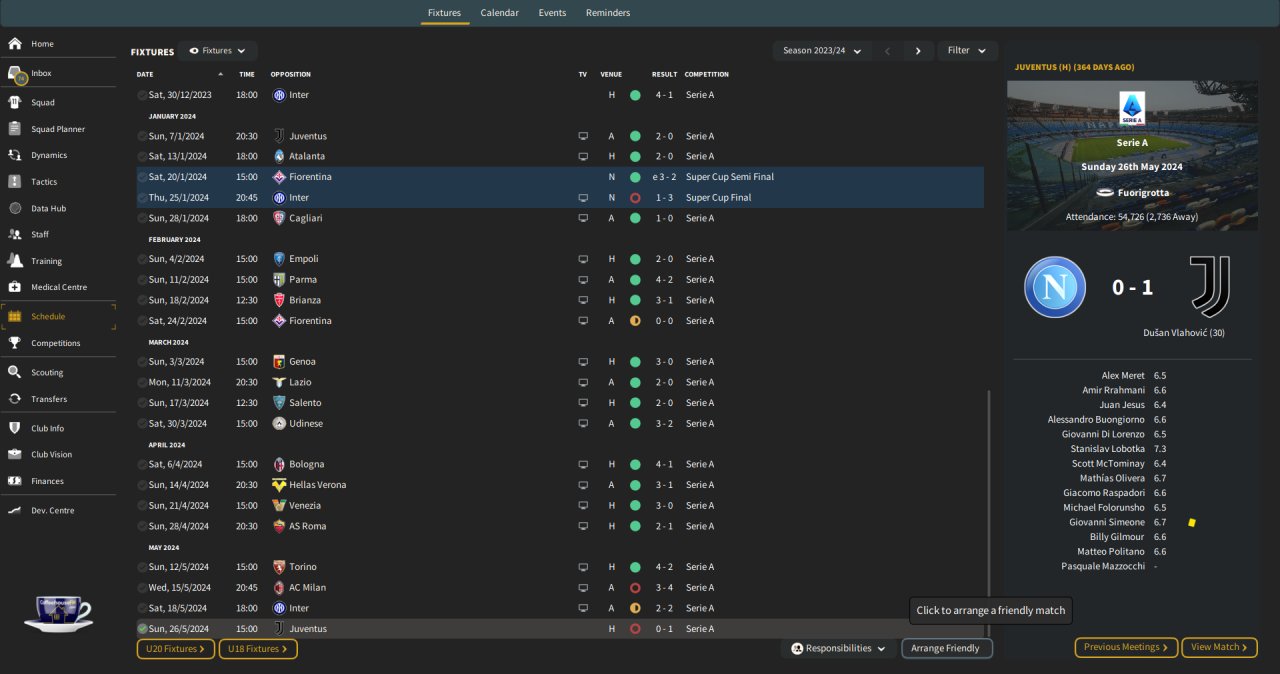The height and width of the screenshot is (674, 1280).
Task: Open Schedule in sidebar
Action: pyautogui.click(x=58, y=316)
